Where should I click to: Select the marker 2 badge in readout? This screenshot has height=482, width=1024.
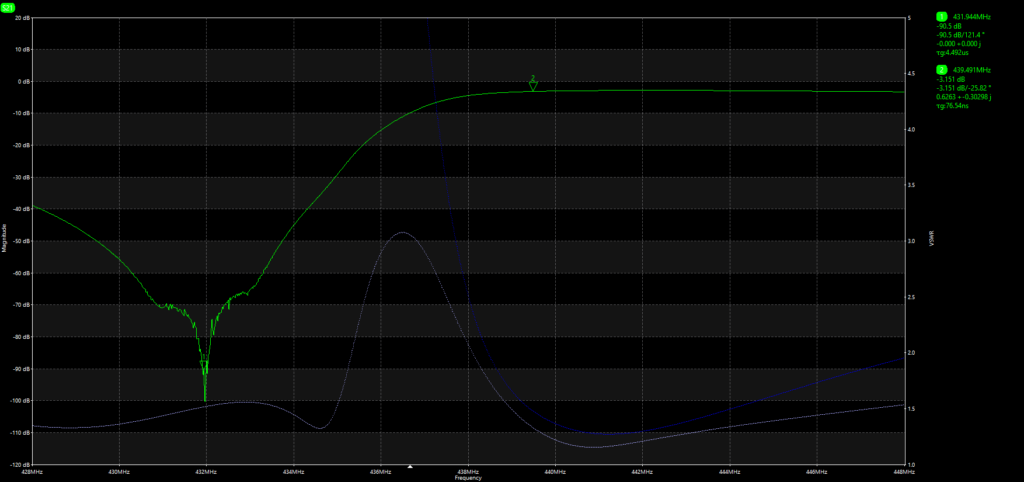pos(940,69)
